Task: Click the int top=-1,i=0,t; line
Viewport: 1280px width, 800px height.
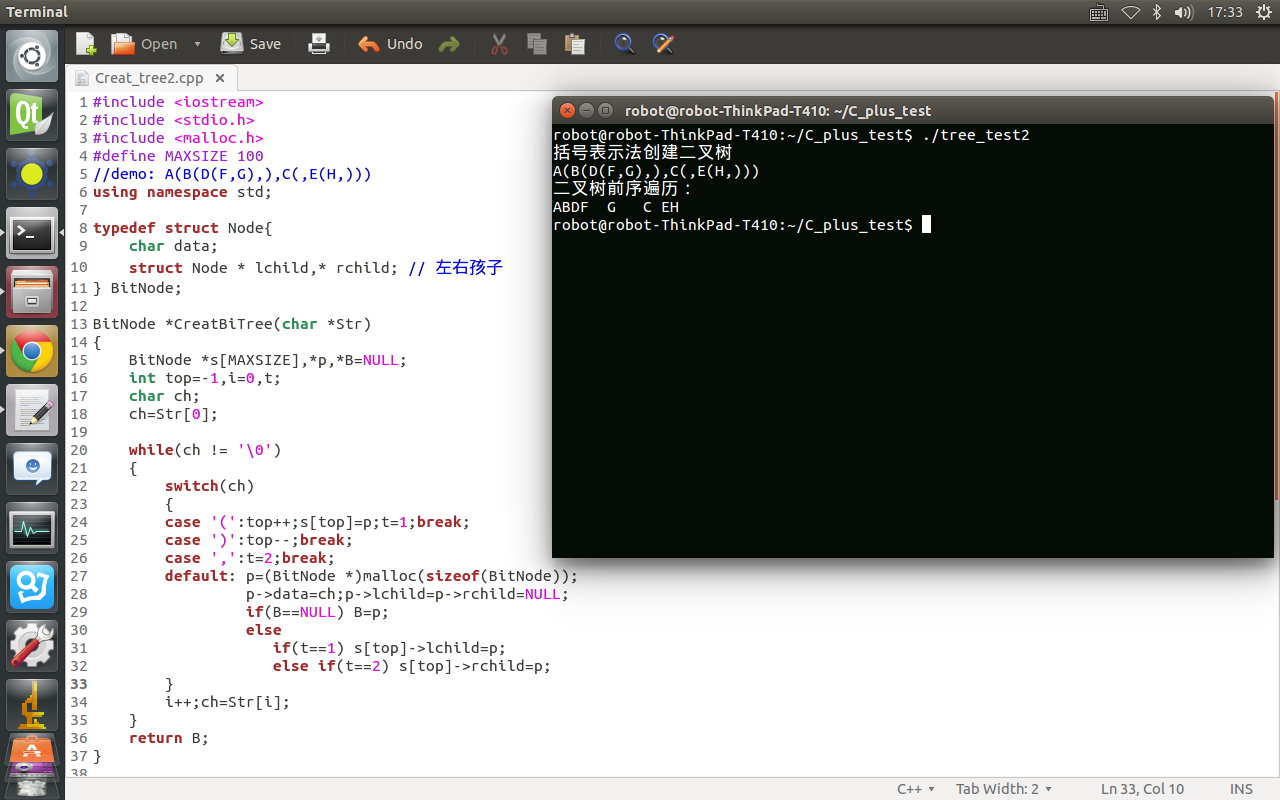Action: [205, 378]
